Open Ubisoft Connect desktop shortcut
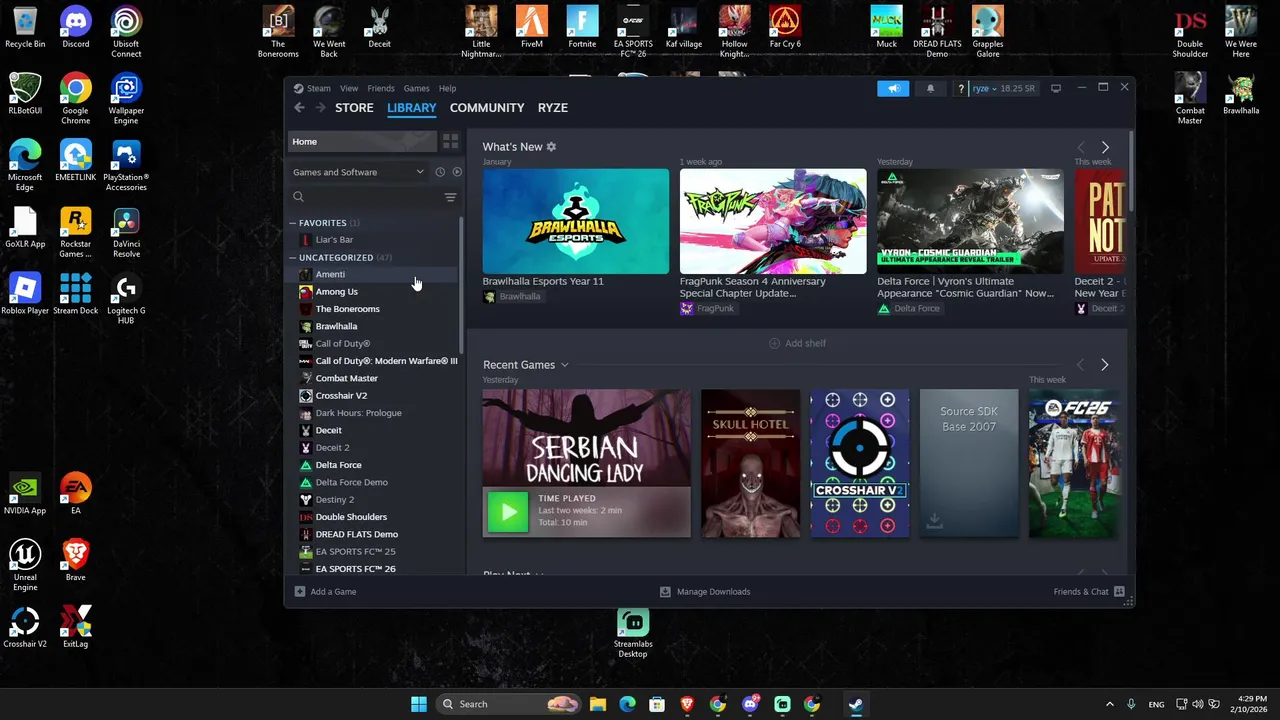The image size is (1280, 720). pos(126,32)
